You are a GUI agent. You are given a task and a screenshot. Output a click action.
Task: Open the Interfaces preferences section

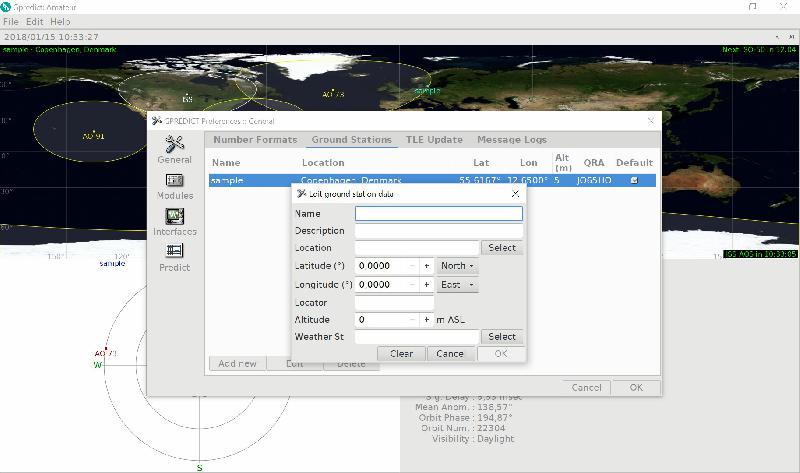click(x=174, y=222)
